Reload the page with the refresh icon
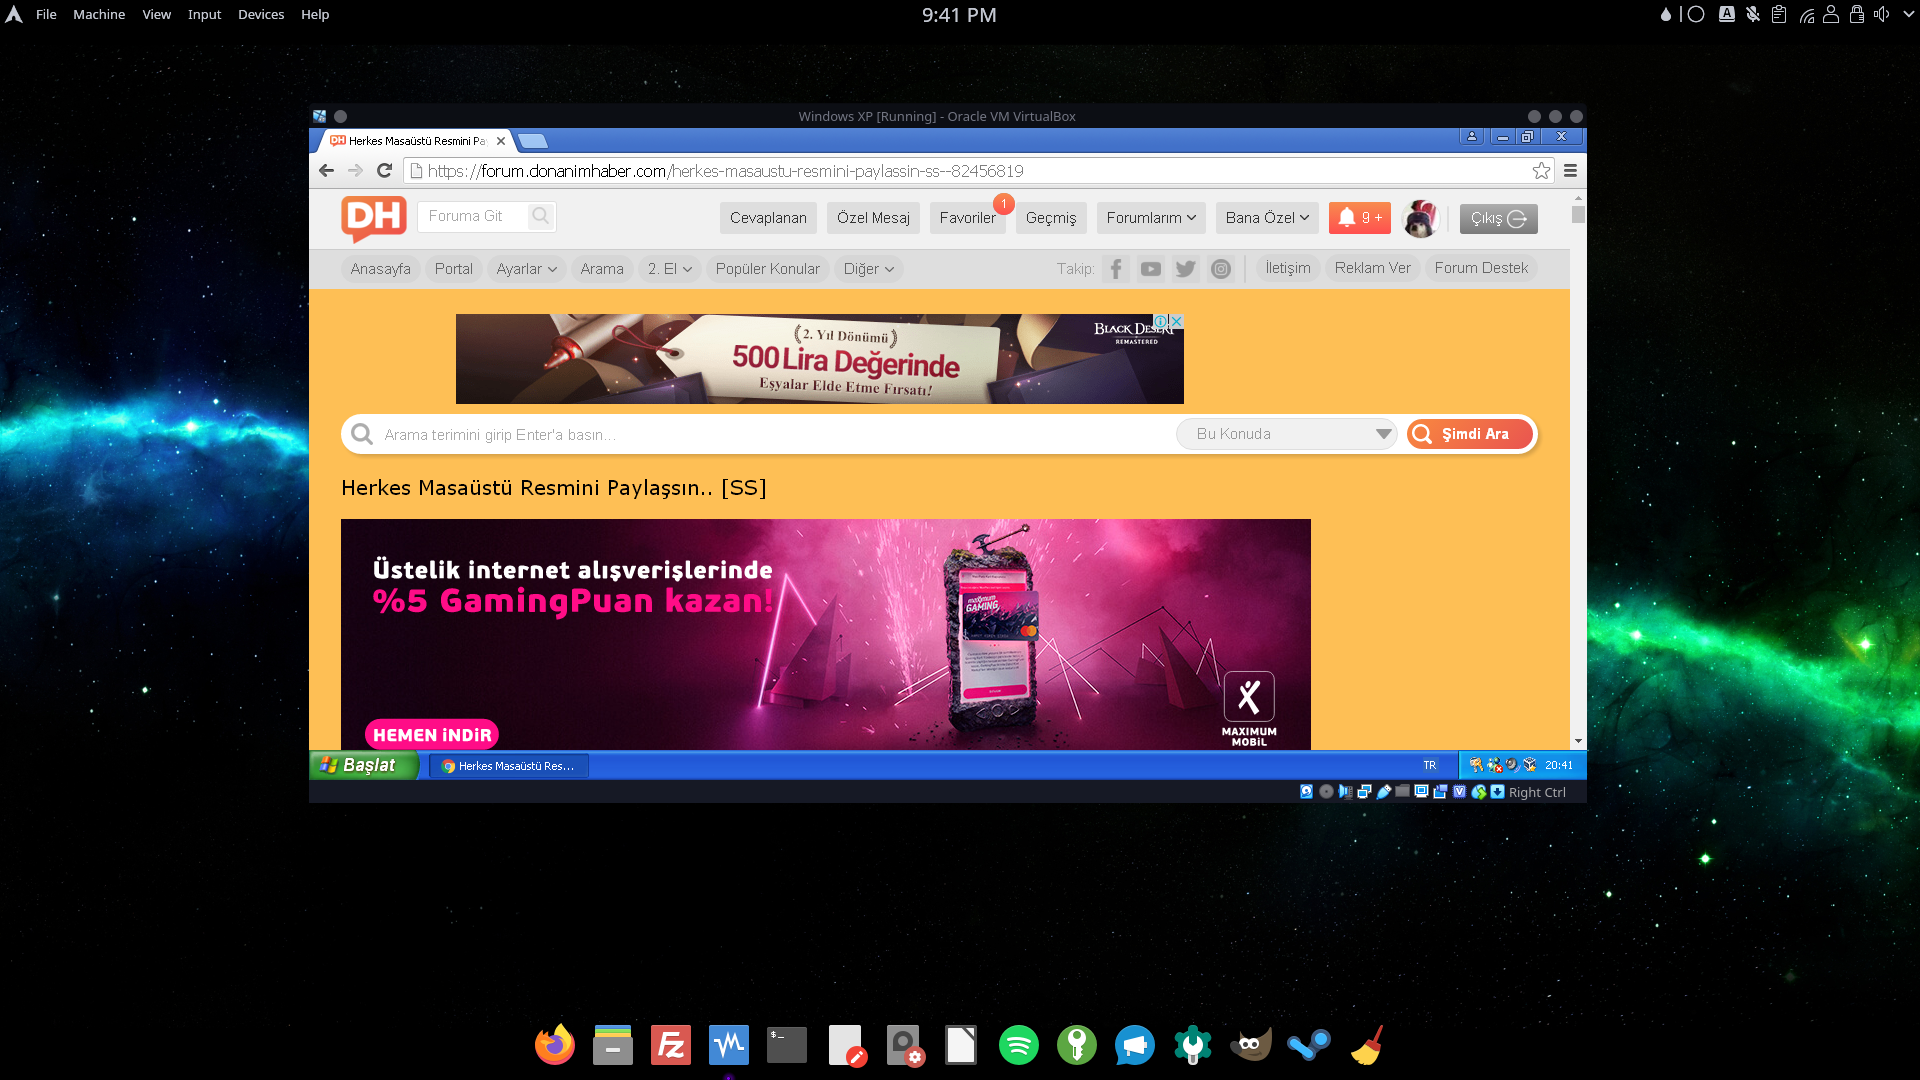The image size is (1920, 1080). point(384,171)
